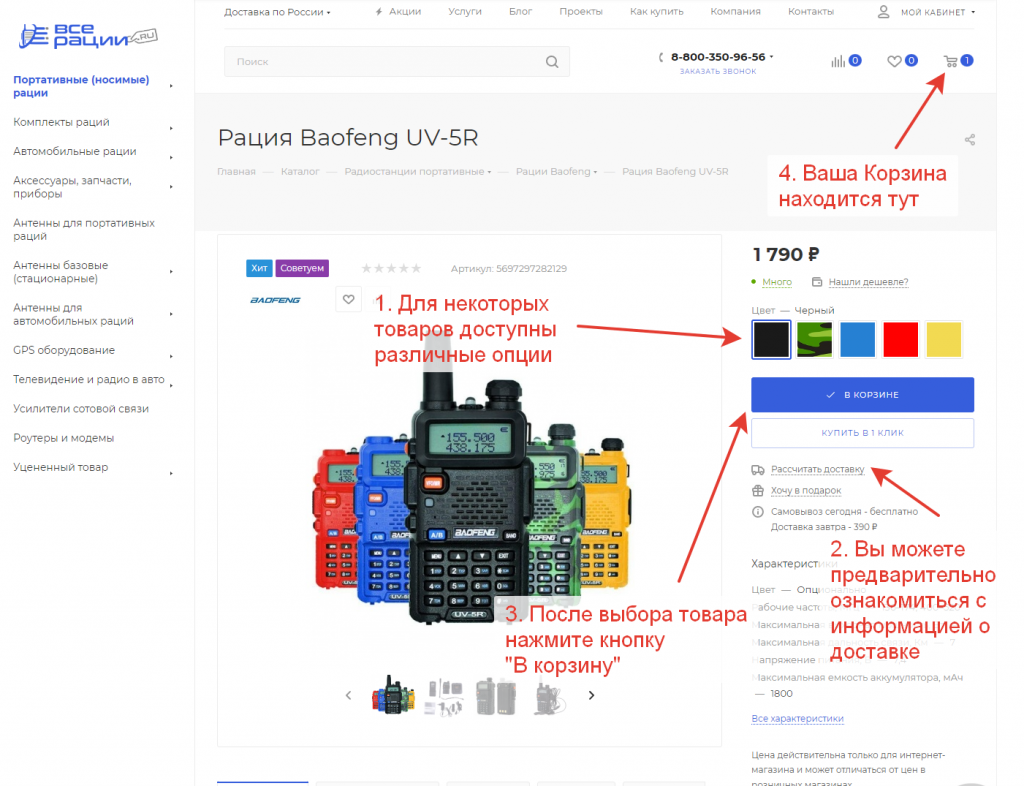Open the shopping cart icon in header
Screen dimensions: 1024x786
click(950, 61)
